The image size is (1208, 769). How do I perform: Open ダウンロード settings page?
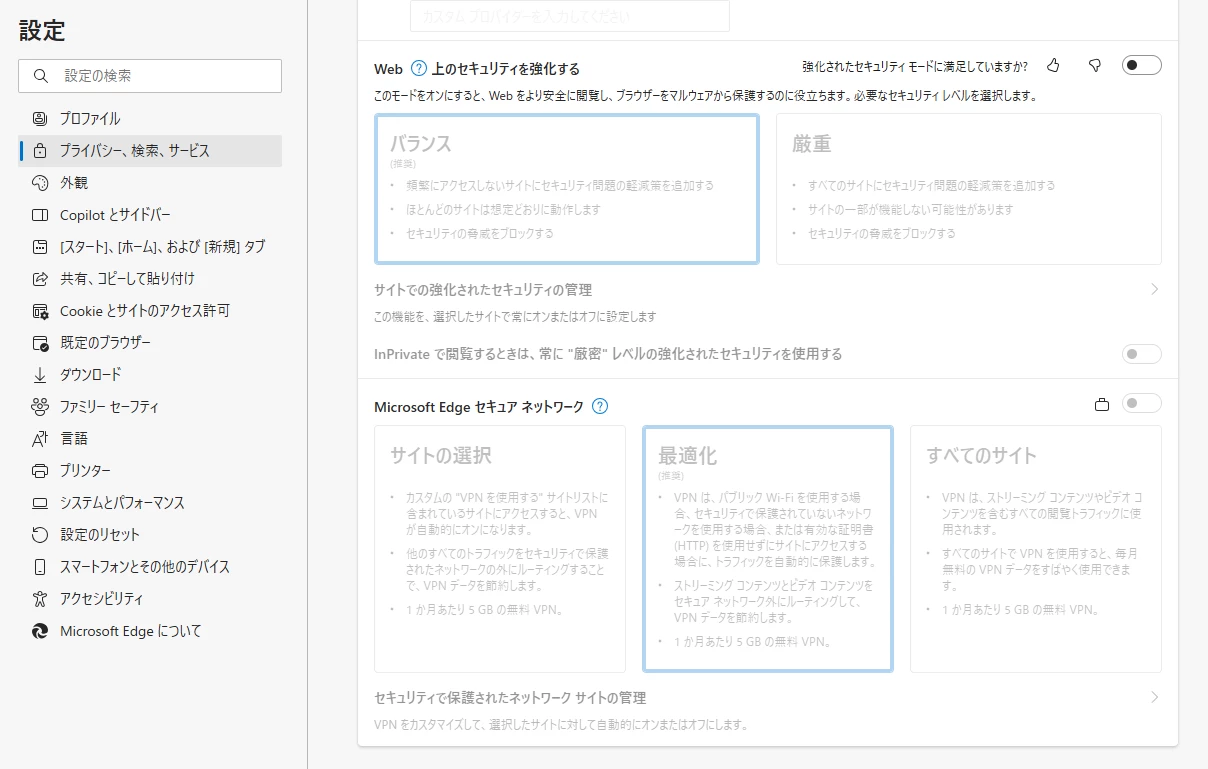(x=150, y=375)
